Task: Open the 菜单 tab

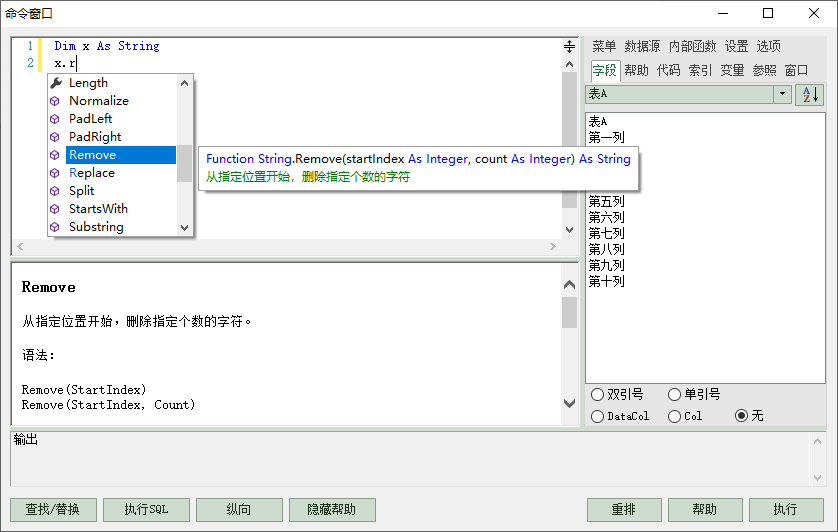Action: click(x=604, y=47)
